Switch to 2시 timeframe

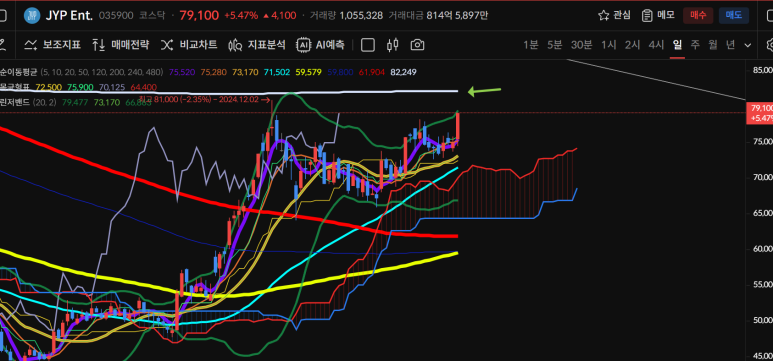[x=632, y=45]
